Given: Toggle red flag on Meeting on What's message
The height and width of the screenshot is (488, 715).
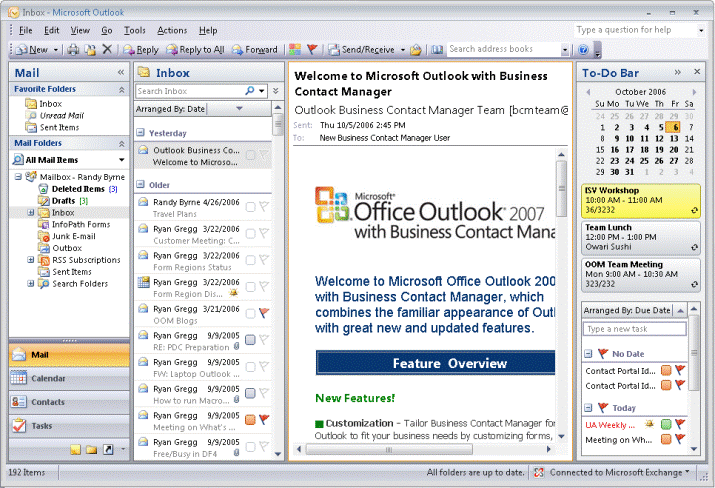Looking at the screenshot, I should [x=264, y=419].
